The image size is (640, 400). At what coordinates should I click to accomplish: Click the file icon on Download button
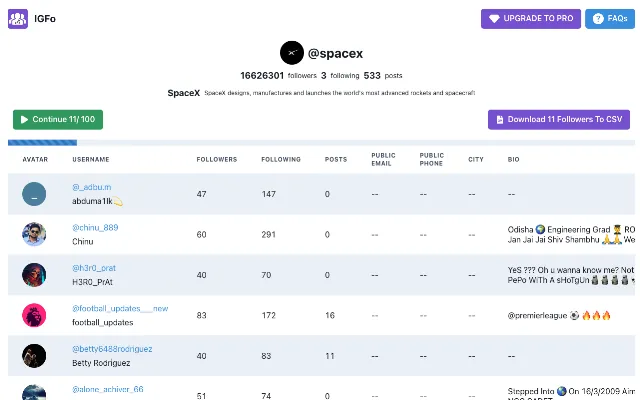500,120
